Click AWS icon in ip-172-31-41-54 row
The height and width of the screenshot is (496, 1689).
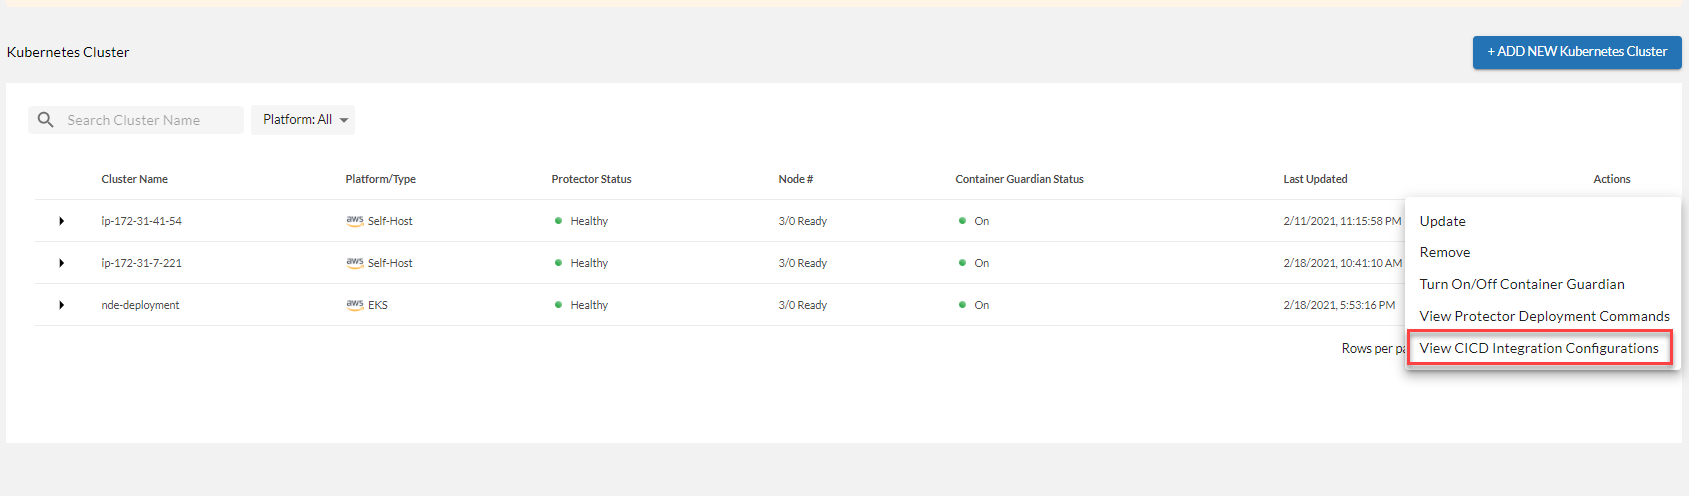click(355, 221)
